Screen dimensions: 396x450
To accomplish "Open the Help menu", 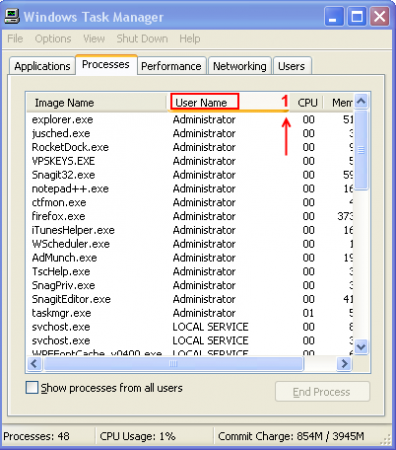I will coord(190,39).
